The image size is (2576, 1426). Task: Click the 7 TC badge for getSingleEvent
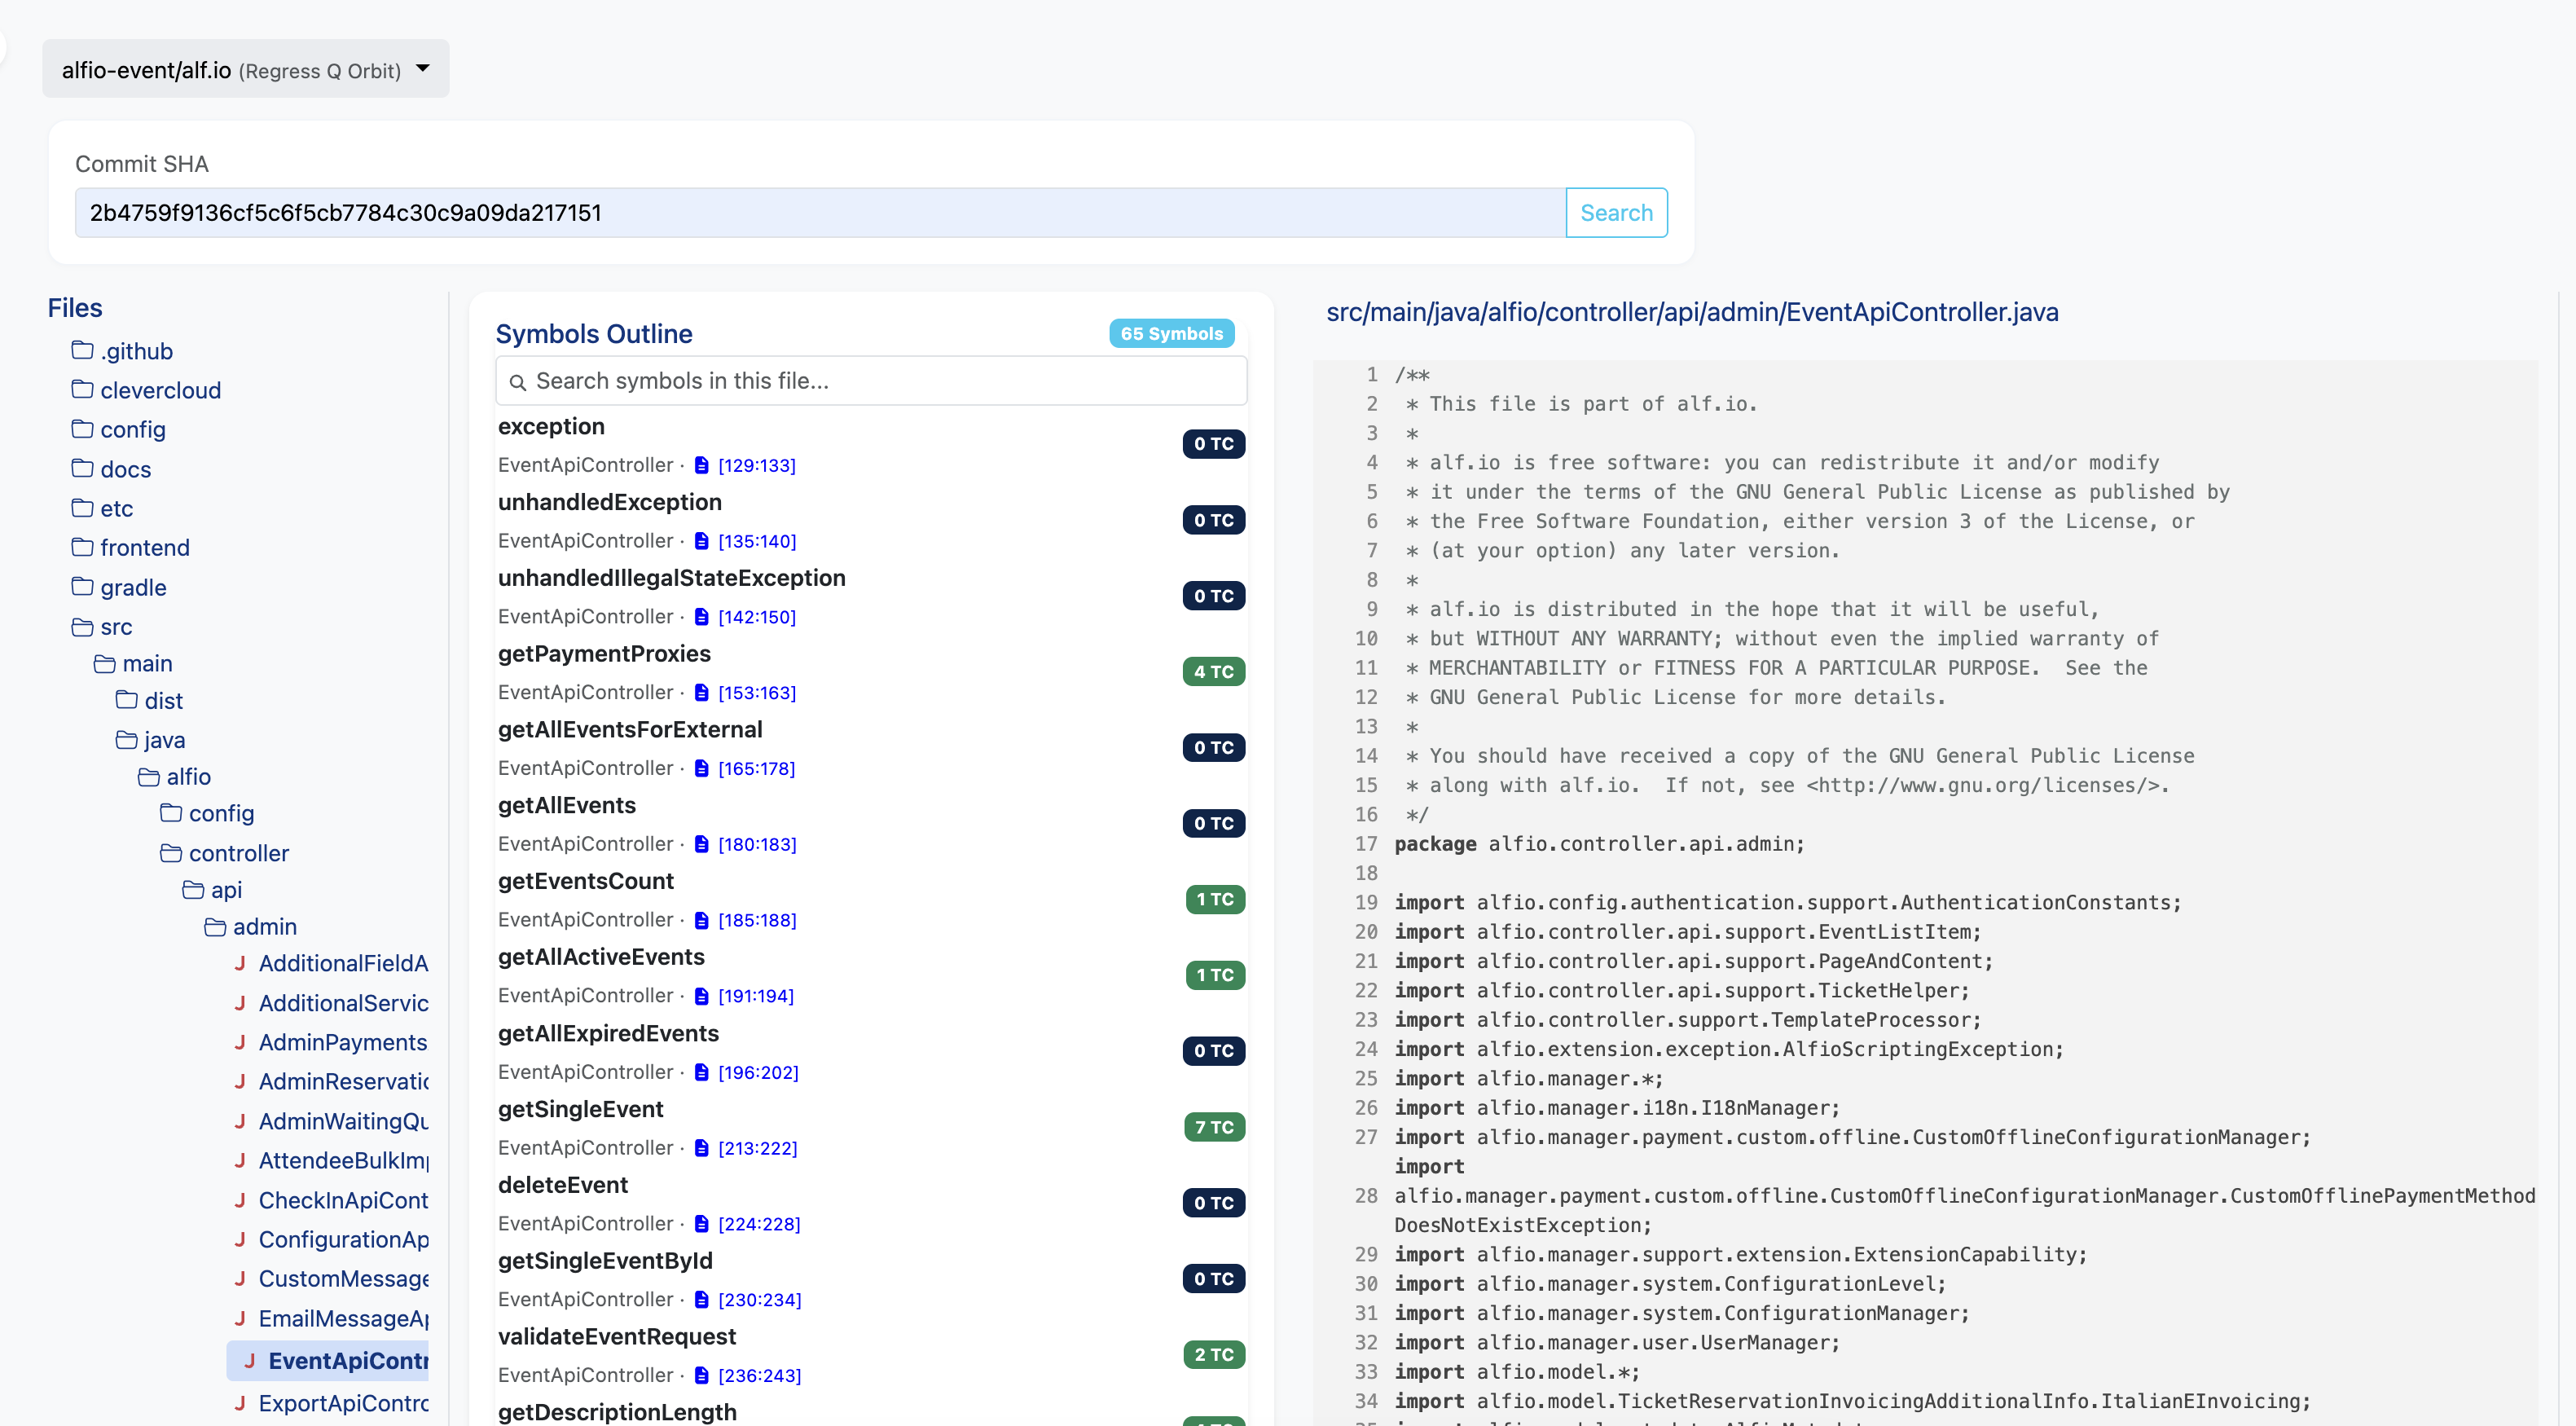1214,1127
